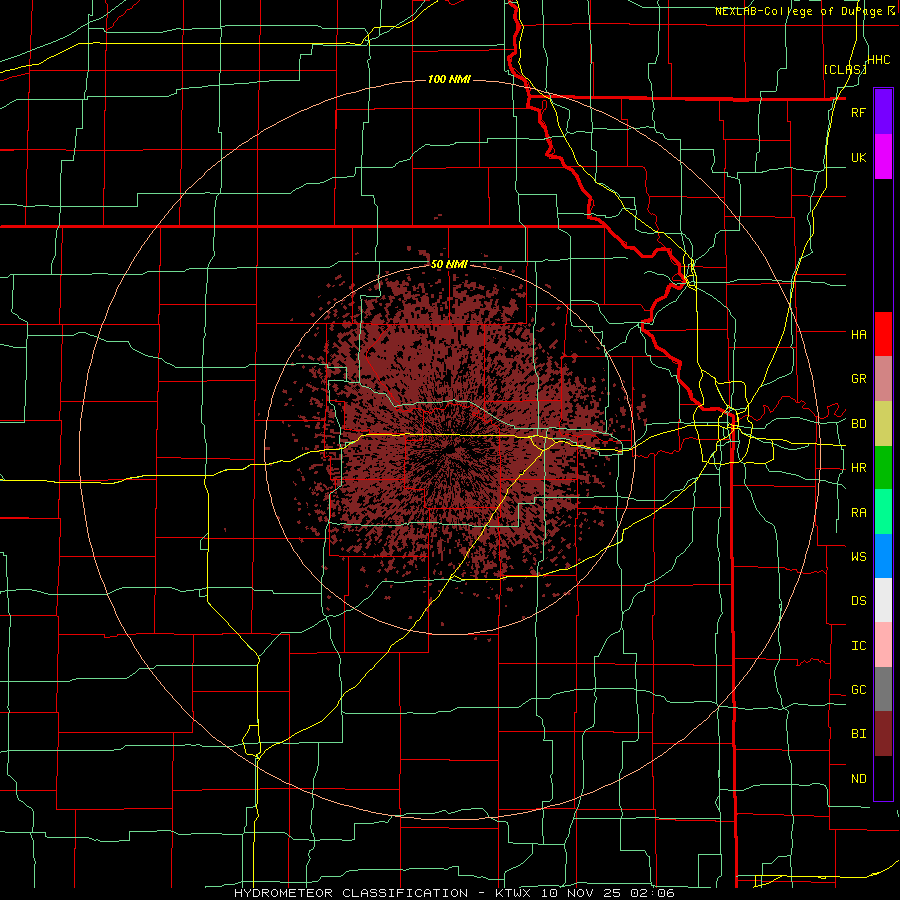This screenshot has width=900, height=900.
Task: Click the 50 NMI range ring label
Action: (x=449, y=264)
